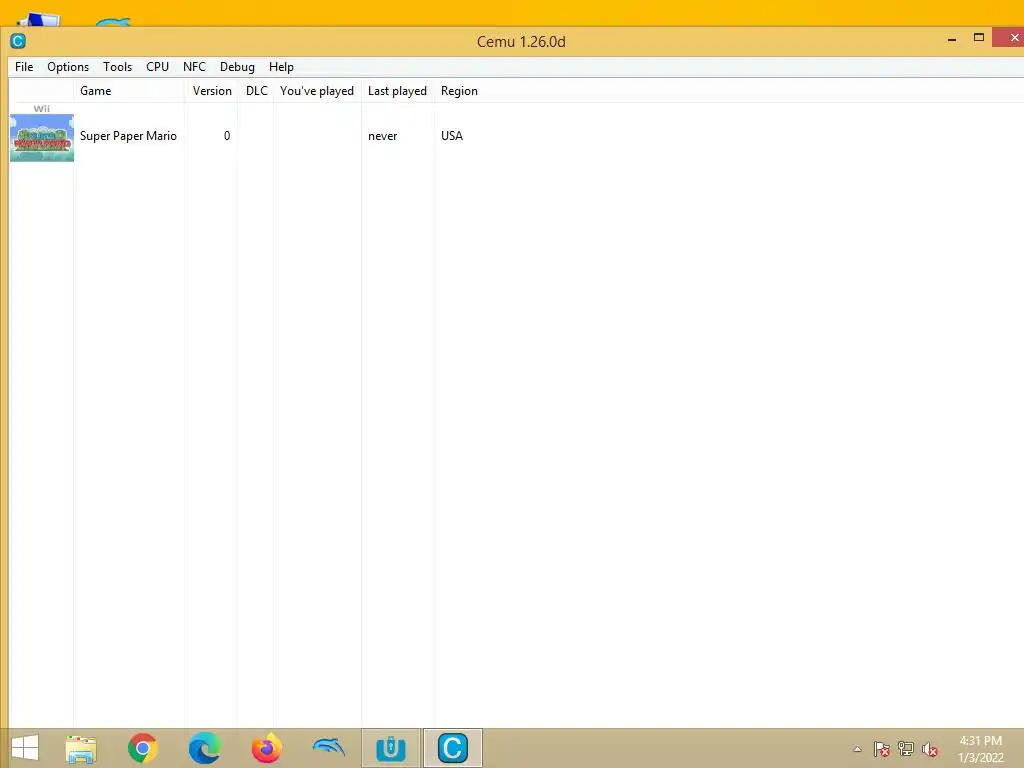Click the version 0 cell
The width and height of the screenshot is (1024, 768).
click(227, 136)
